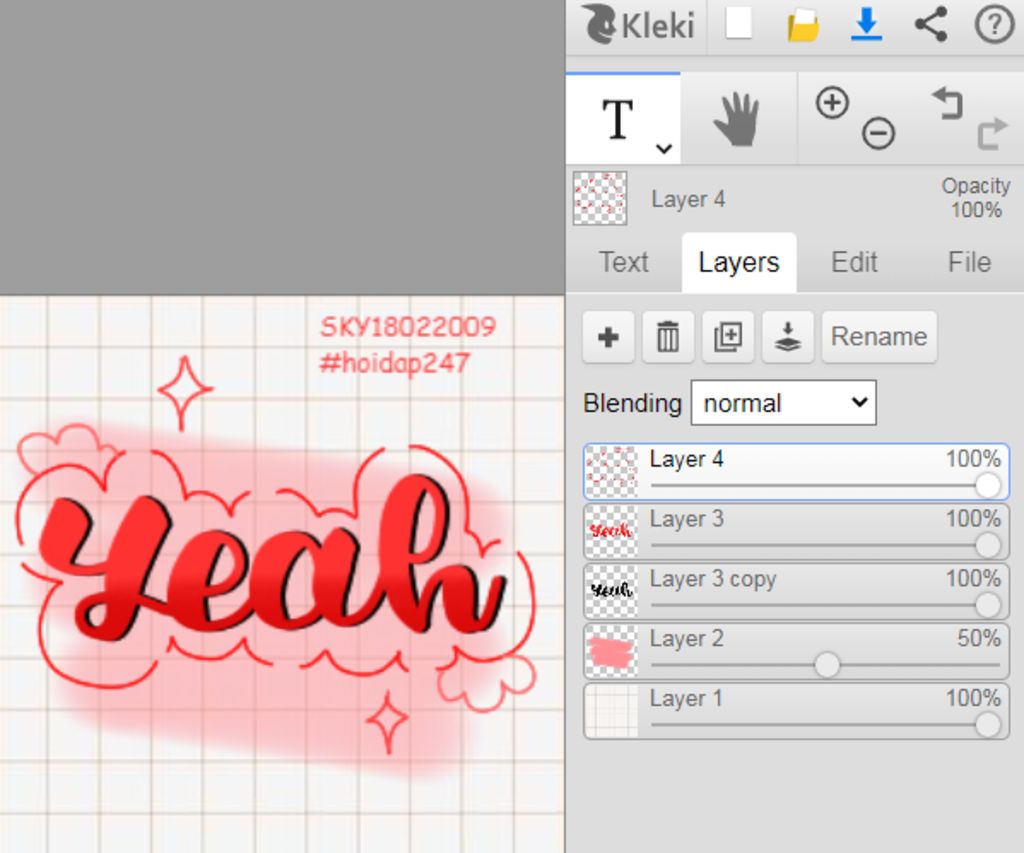Image resolution: width=1024 pixels, height=853 pixels.
Task: Click the Layer 3 copy black yeah thumbnail
Action: [611, 592]
